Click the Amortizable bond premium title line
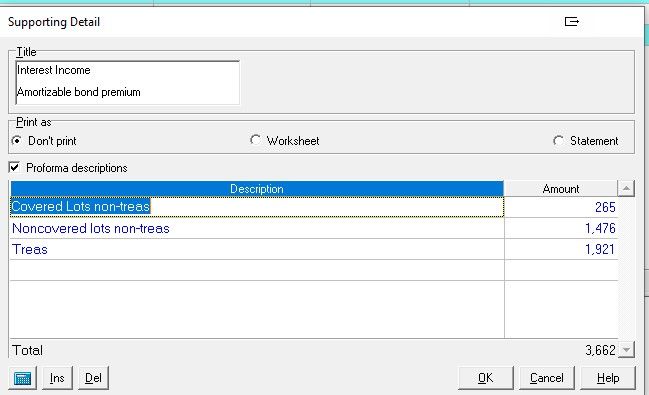This screenshot has width=649, height=395. [x=79, y=92]
